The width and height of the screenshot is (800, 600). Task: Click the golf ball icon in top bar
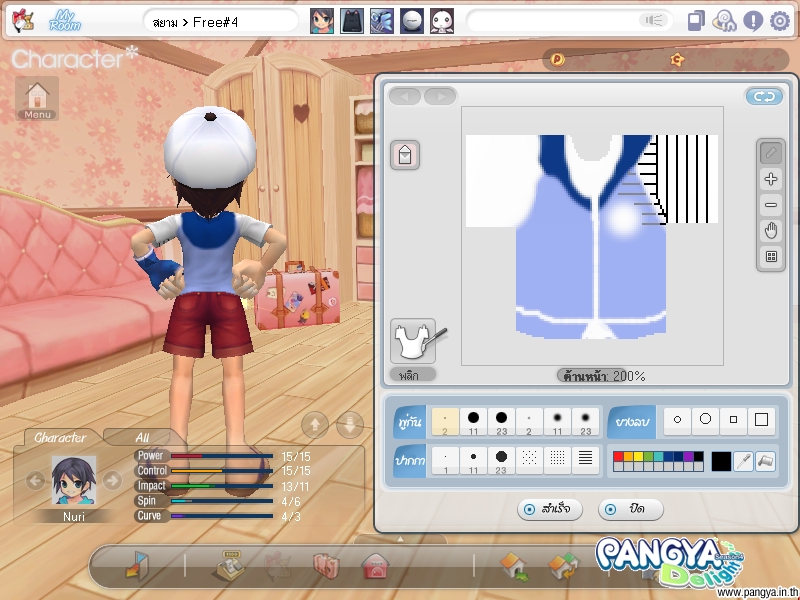pos(412,21)
